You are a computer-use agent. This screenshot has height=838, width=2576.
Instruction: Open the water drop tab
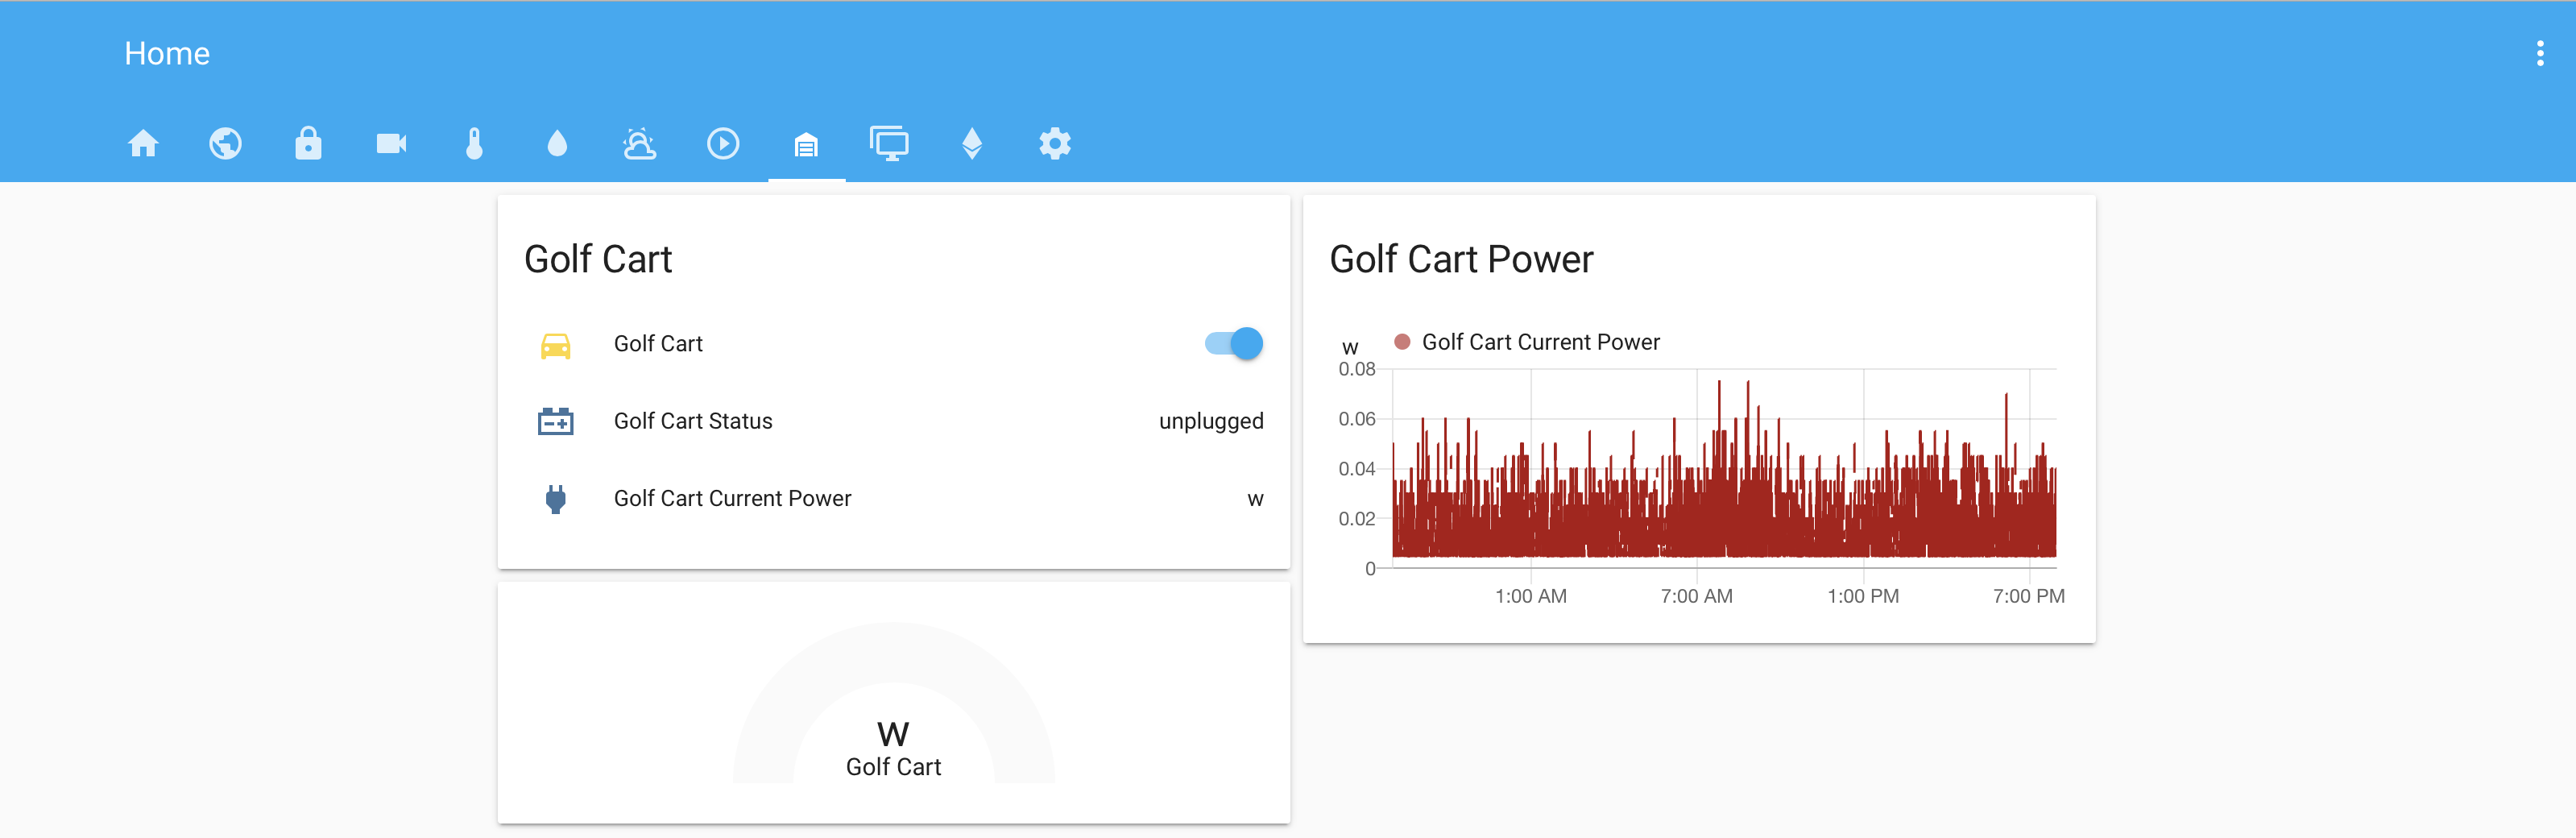(x=558, y=144)
